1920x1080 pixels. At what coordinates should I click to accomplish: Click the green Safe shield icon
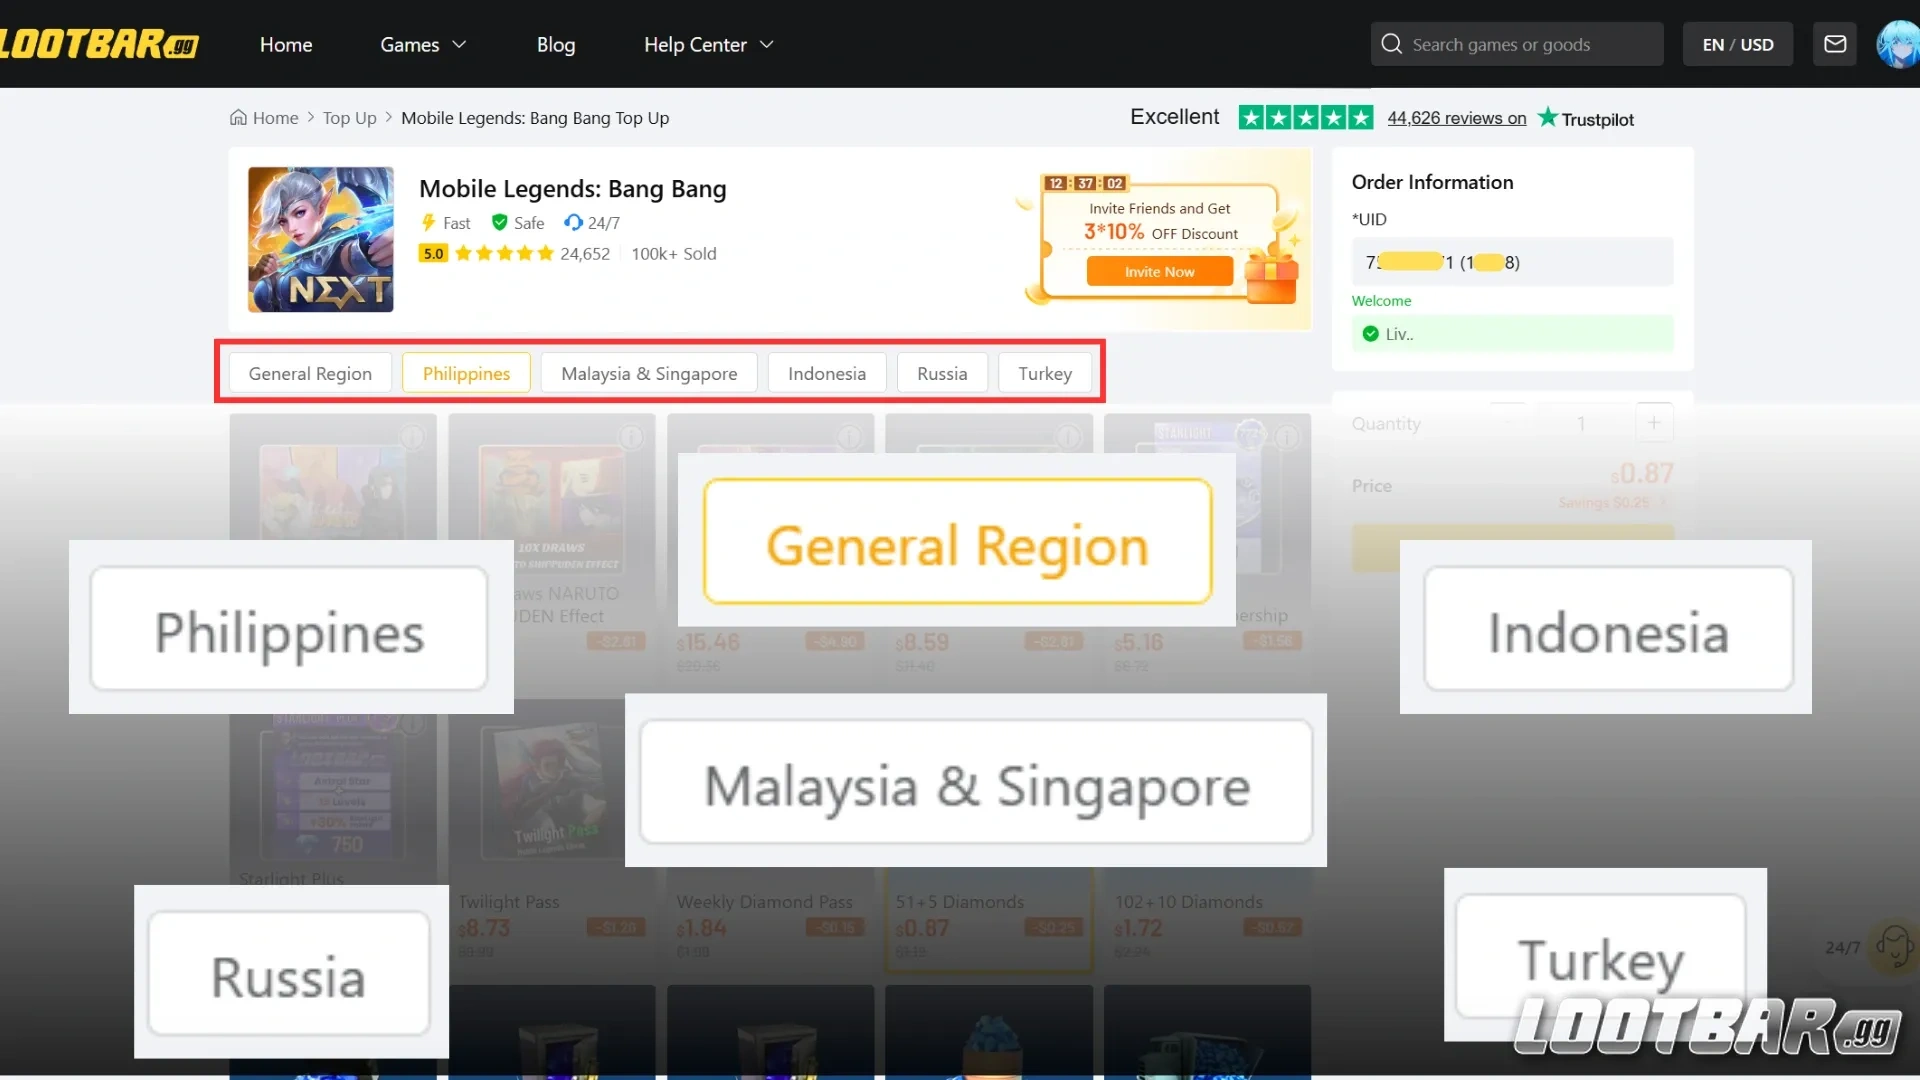[499, 222]
